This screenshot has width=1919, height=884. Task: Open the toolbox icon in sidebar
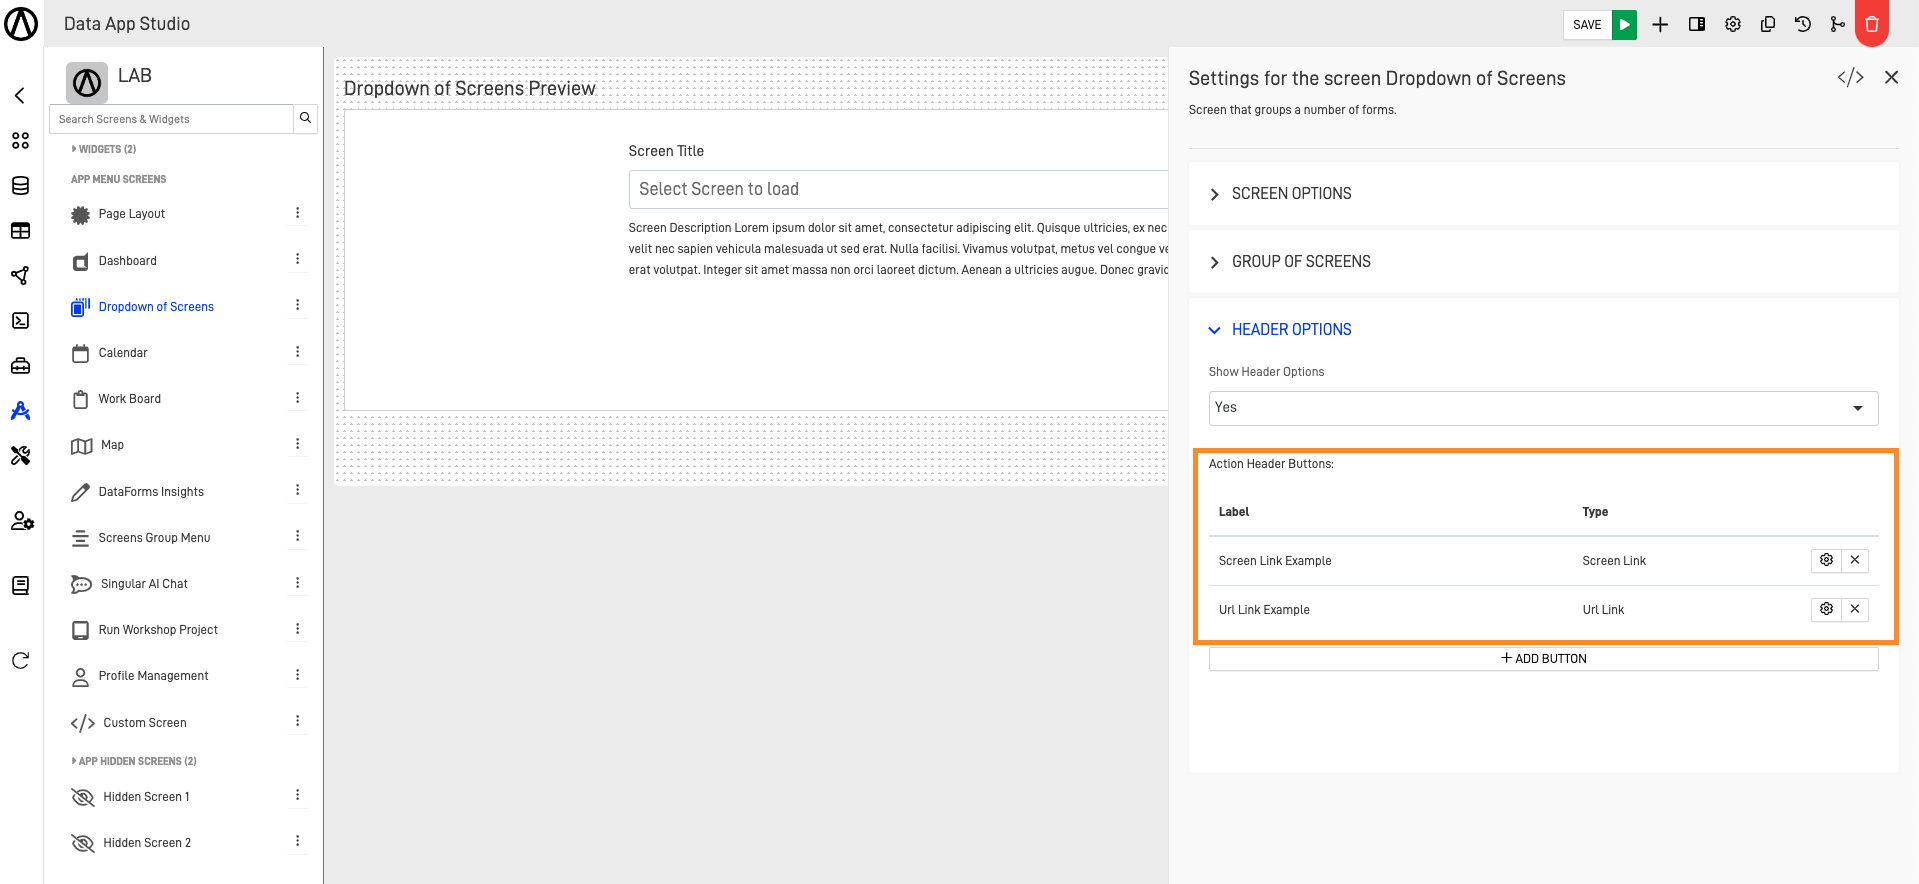pyautogui.click(x=20, y=366)
